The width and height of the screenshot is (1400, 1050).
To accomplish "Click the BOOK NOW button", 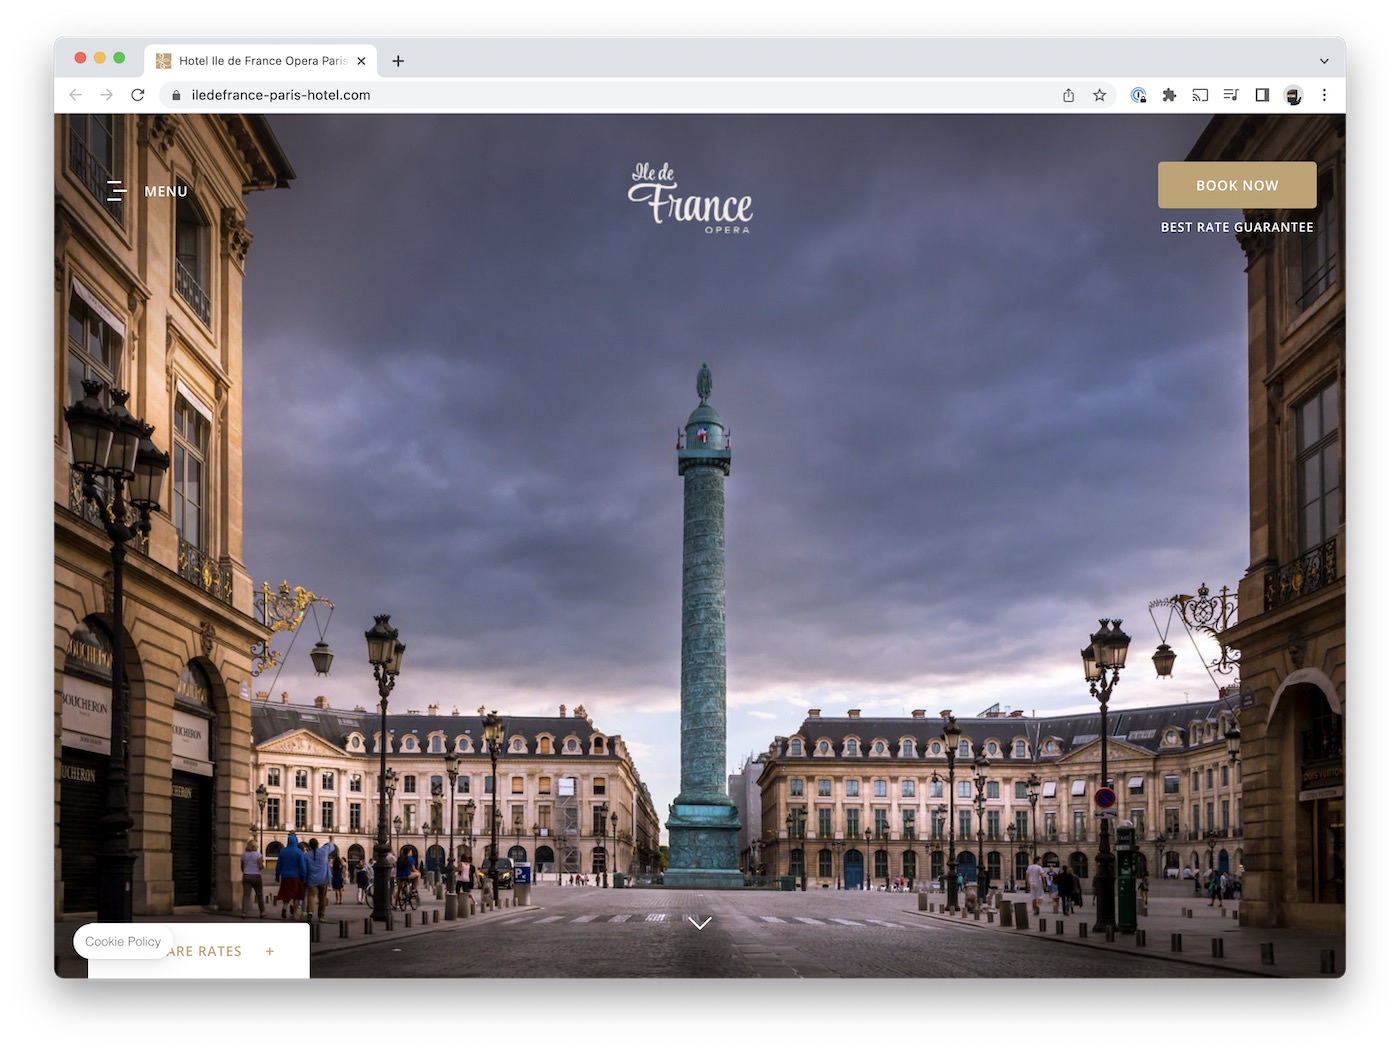I will click(1237, 185).
